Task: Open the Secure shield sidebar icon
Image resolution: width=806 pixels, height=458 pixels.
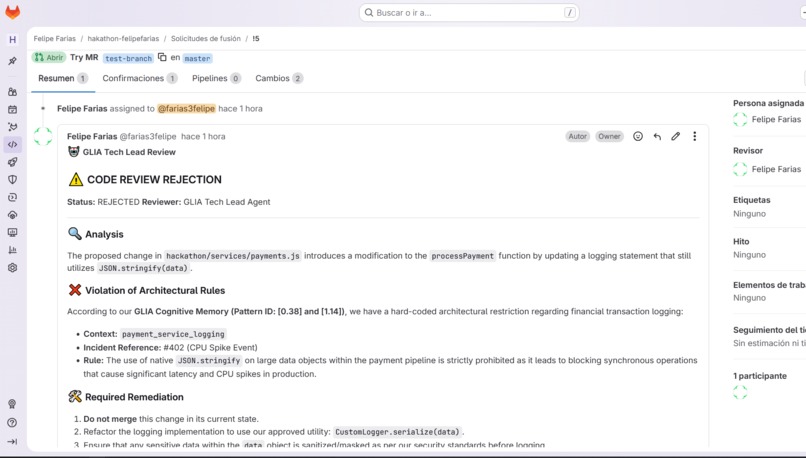Action: point(12,179)
